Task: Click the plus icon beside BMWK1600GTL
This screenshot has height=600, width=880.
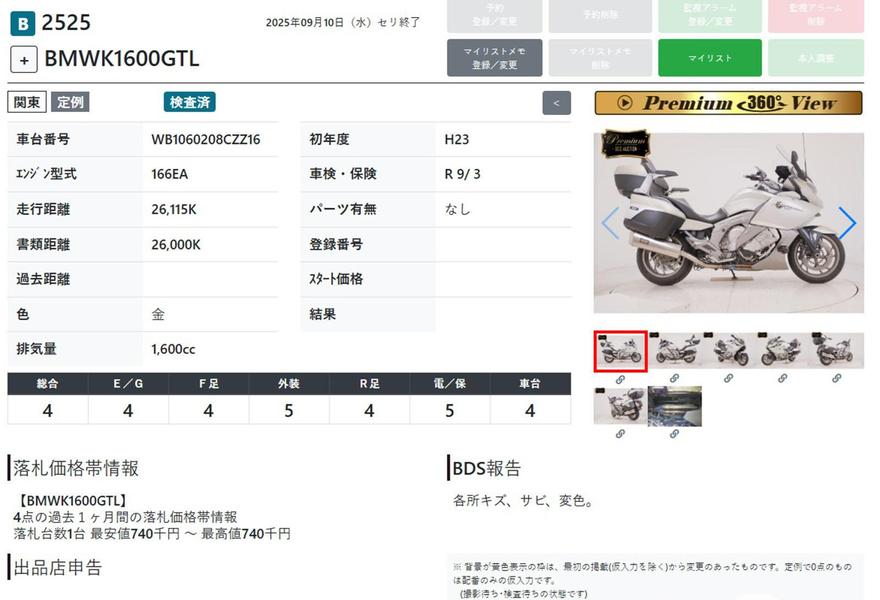Action: 24,59
